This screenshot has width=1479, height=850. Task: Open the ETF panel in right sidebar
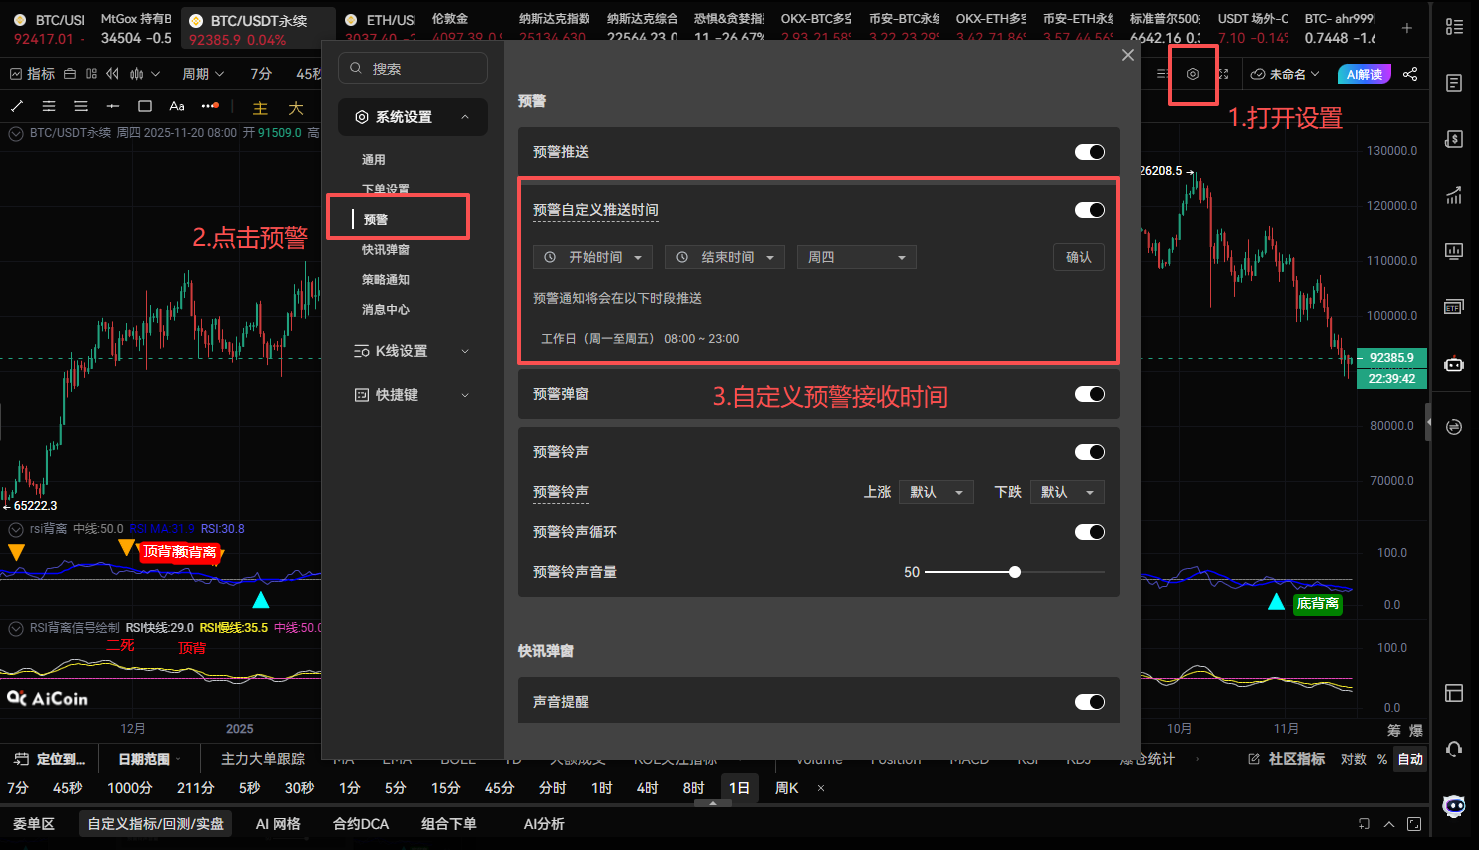pos(1453,308)
